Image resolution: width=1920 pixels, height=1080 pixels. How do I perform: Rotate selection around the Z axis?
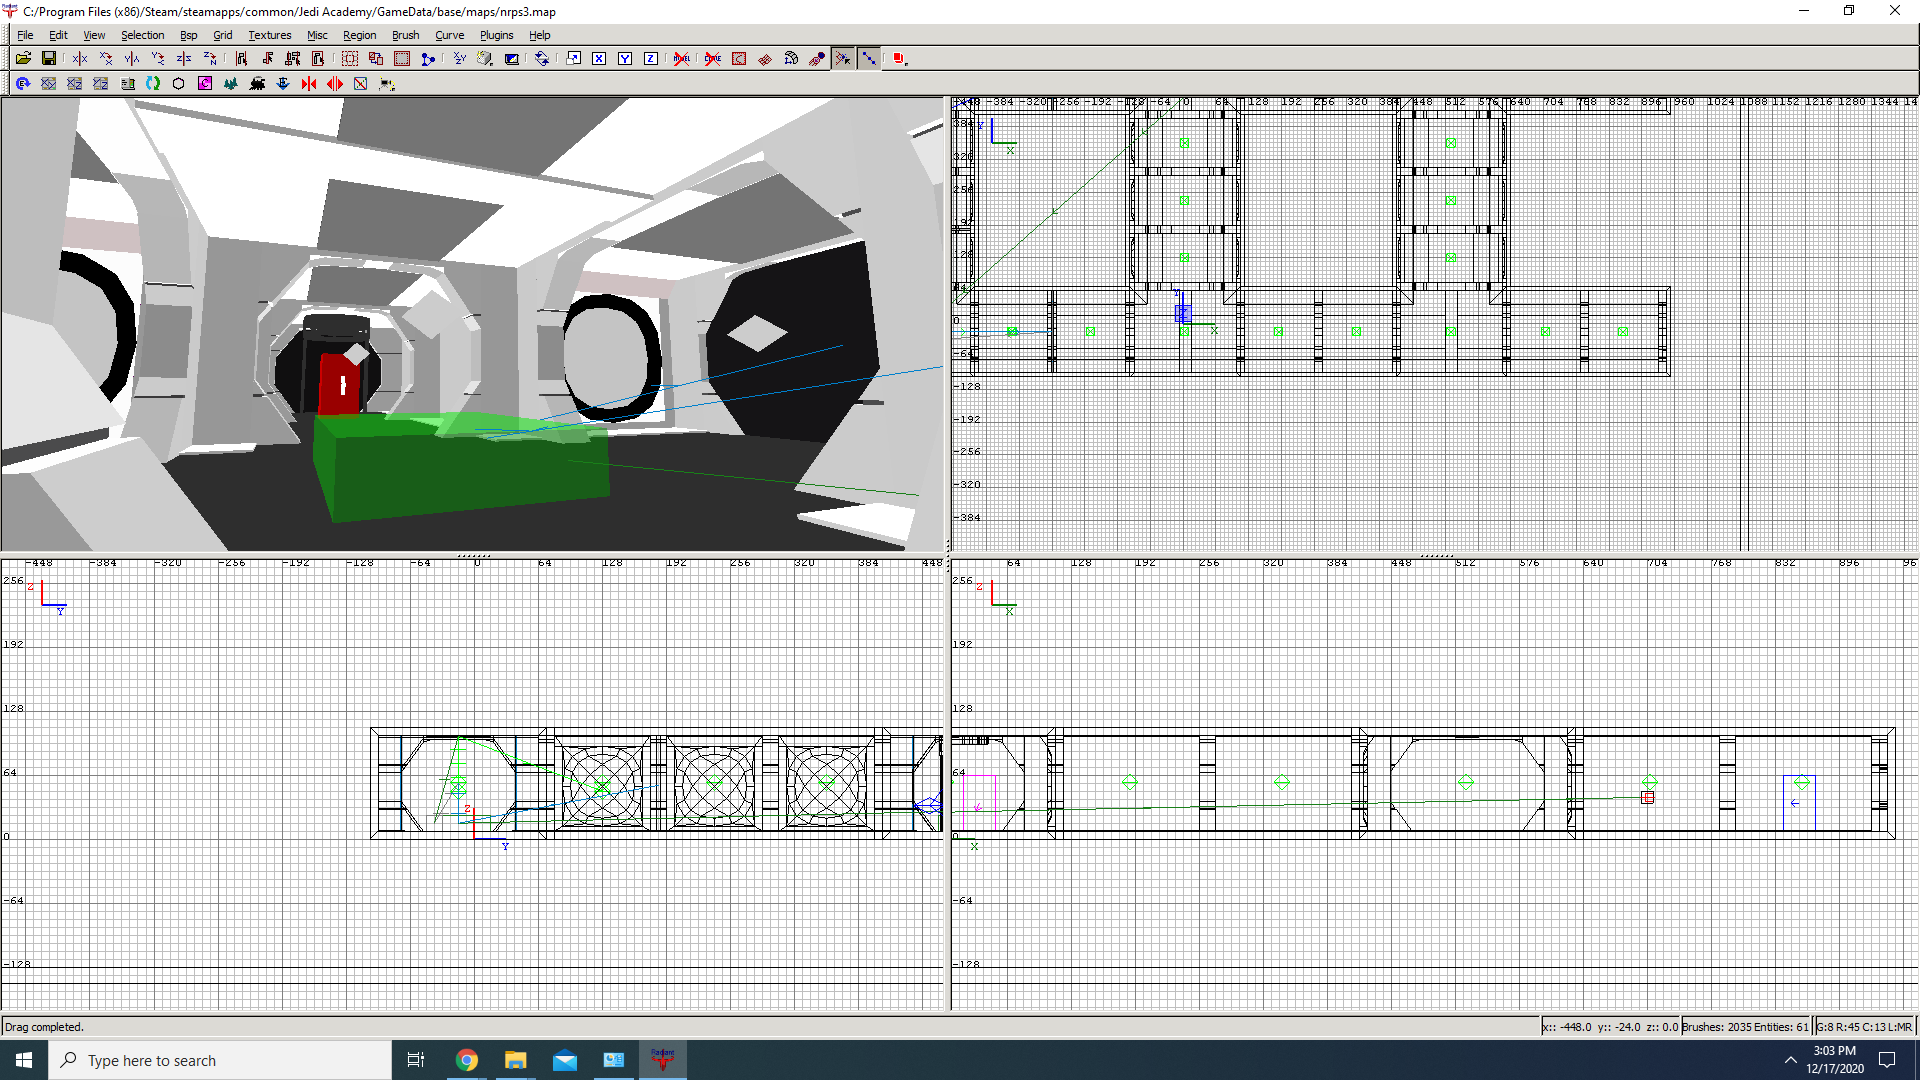coord(210,59)
